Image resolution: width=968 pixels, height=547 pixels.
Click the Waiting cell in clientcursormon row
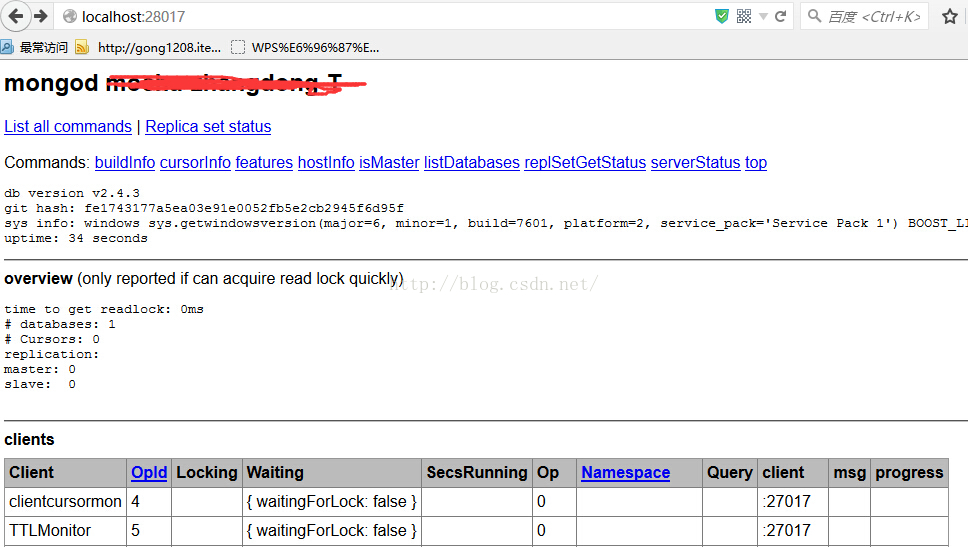tap(332, 501)
